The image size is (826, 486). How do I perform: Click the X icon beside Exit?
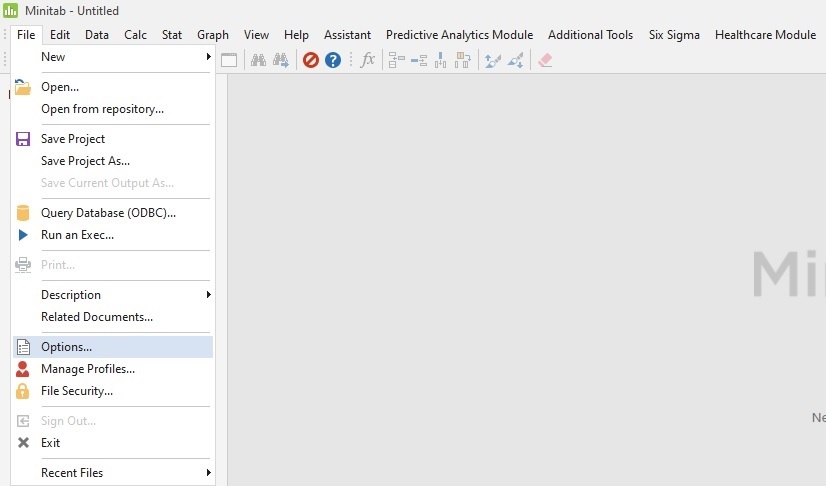pyautogui.click(x=23, y=443)
